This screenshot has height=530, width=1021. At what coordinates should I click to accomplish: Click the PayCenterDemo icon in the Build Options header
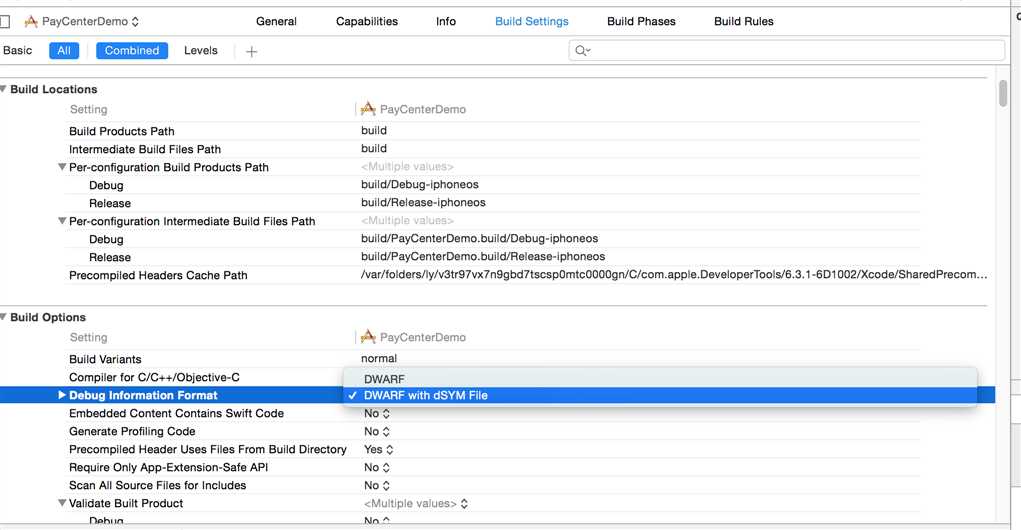(x=368, y=337)
